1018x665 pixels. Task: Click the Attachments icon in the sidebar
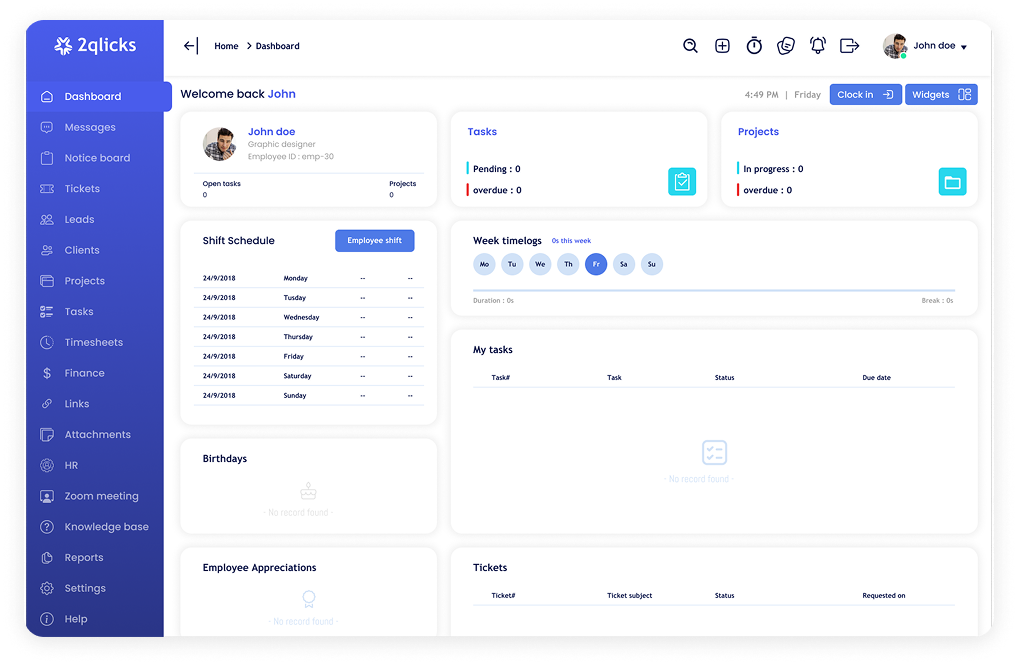point(47,434)
